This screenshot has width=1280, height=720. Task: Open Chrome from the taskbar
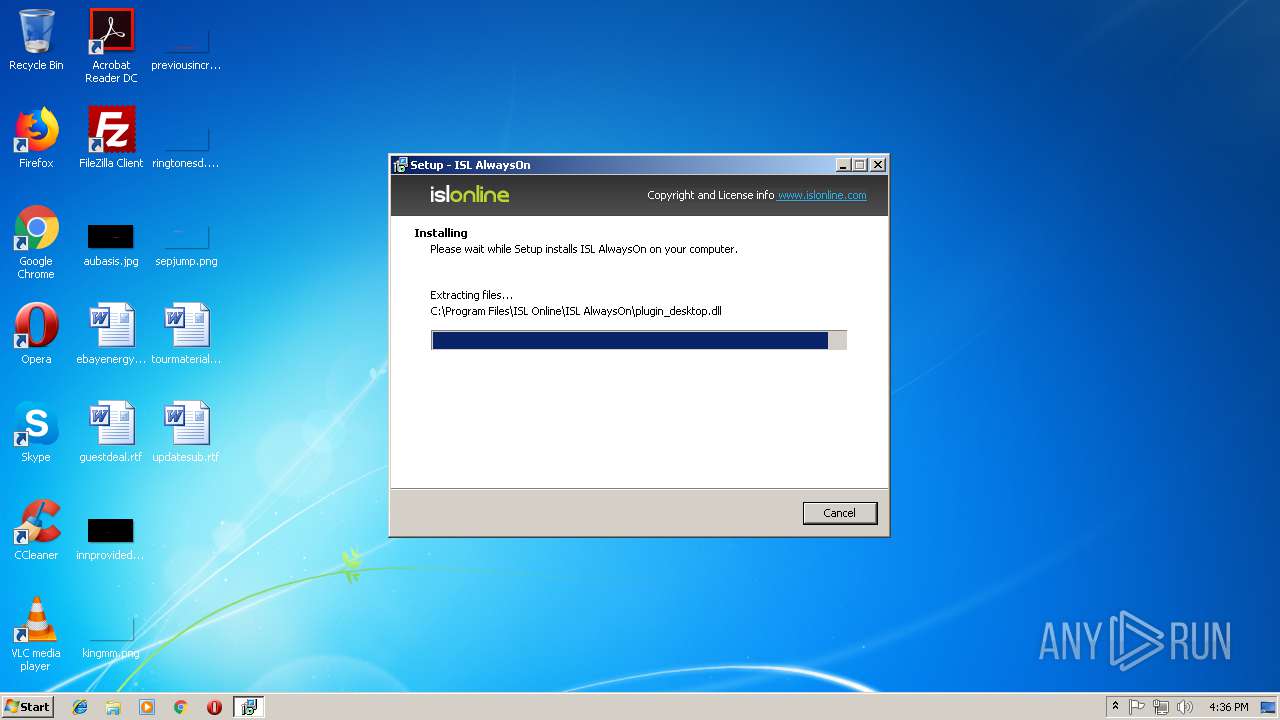pos(180,707)
